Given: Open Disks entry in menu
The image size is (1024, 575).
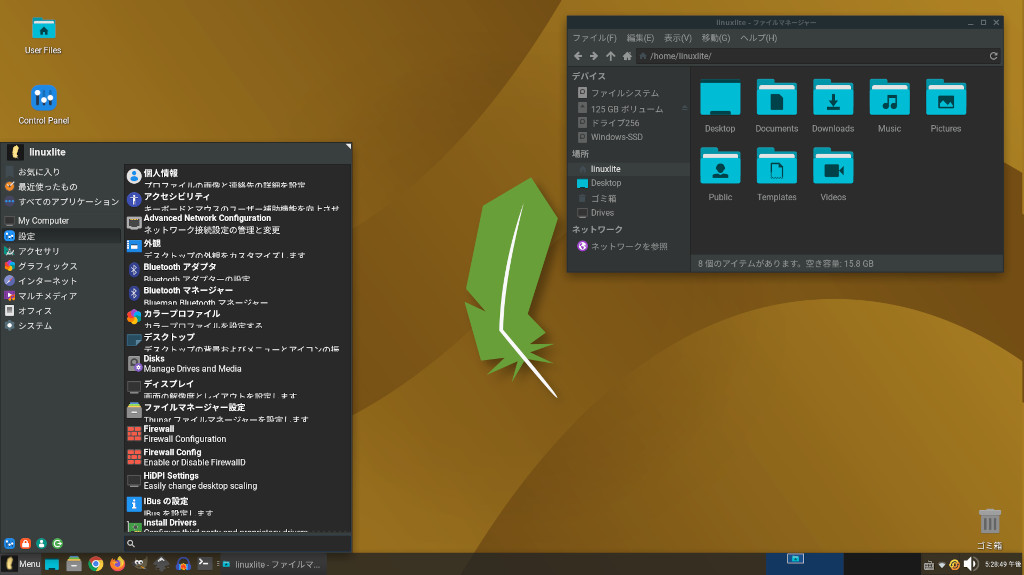Looking at the screenshot, I should point(238,364).
